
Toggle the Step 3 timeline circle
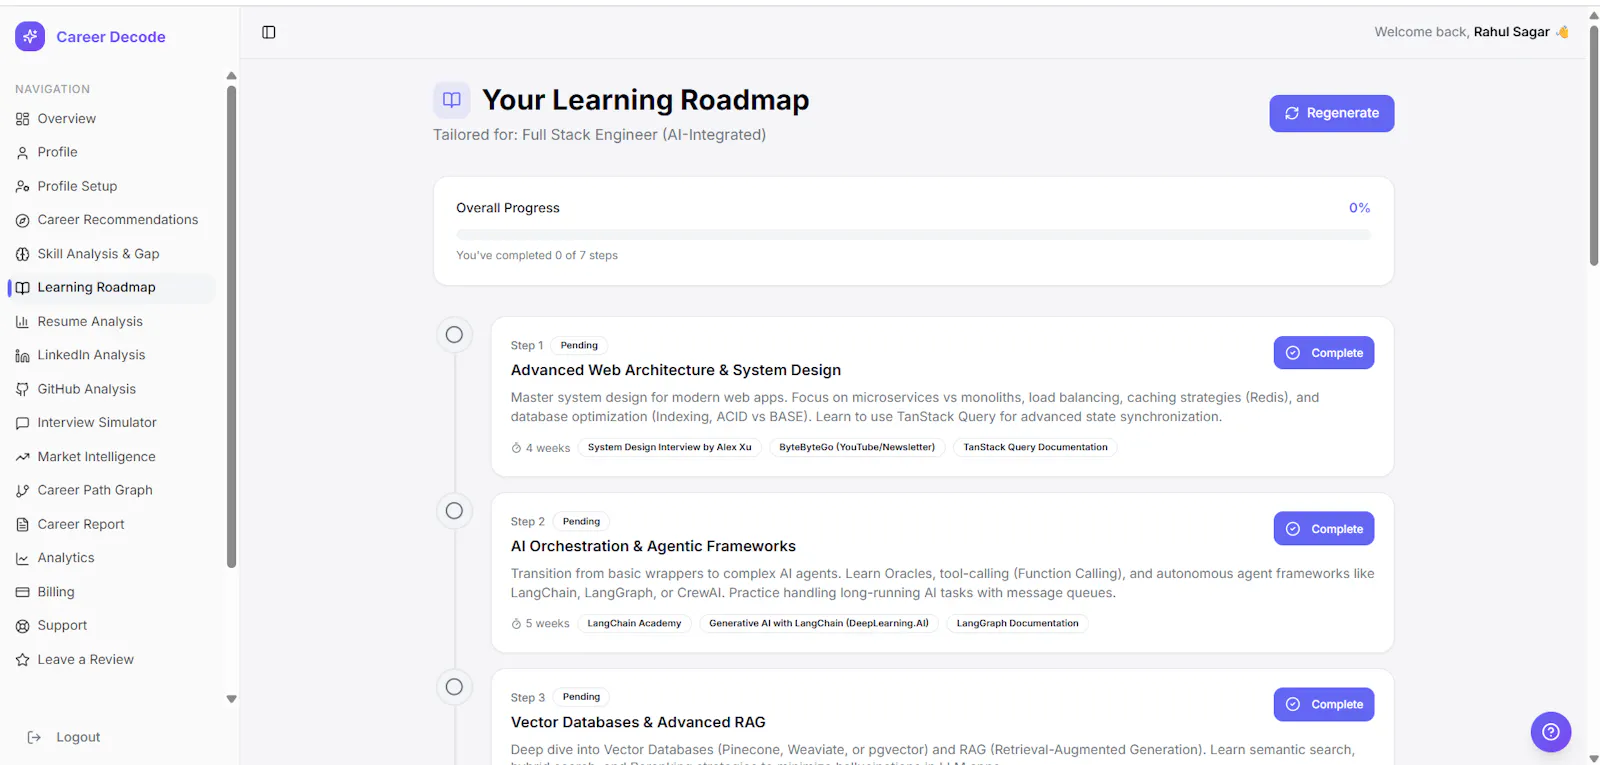click(454, 687)
